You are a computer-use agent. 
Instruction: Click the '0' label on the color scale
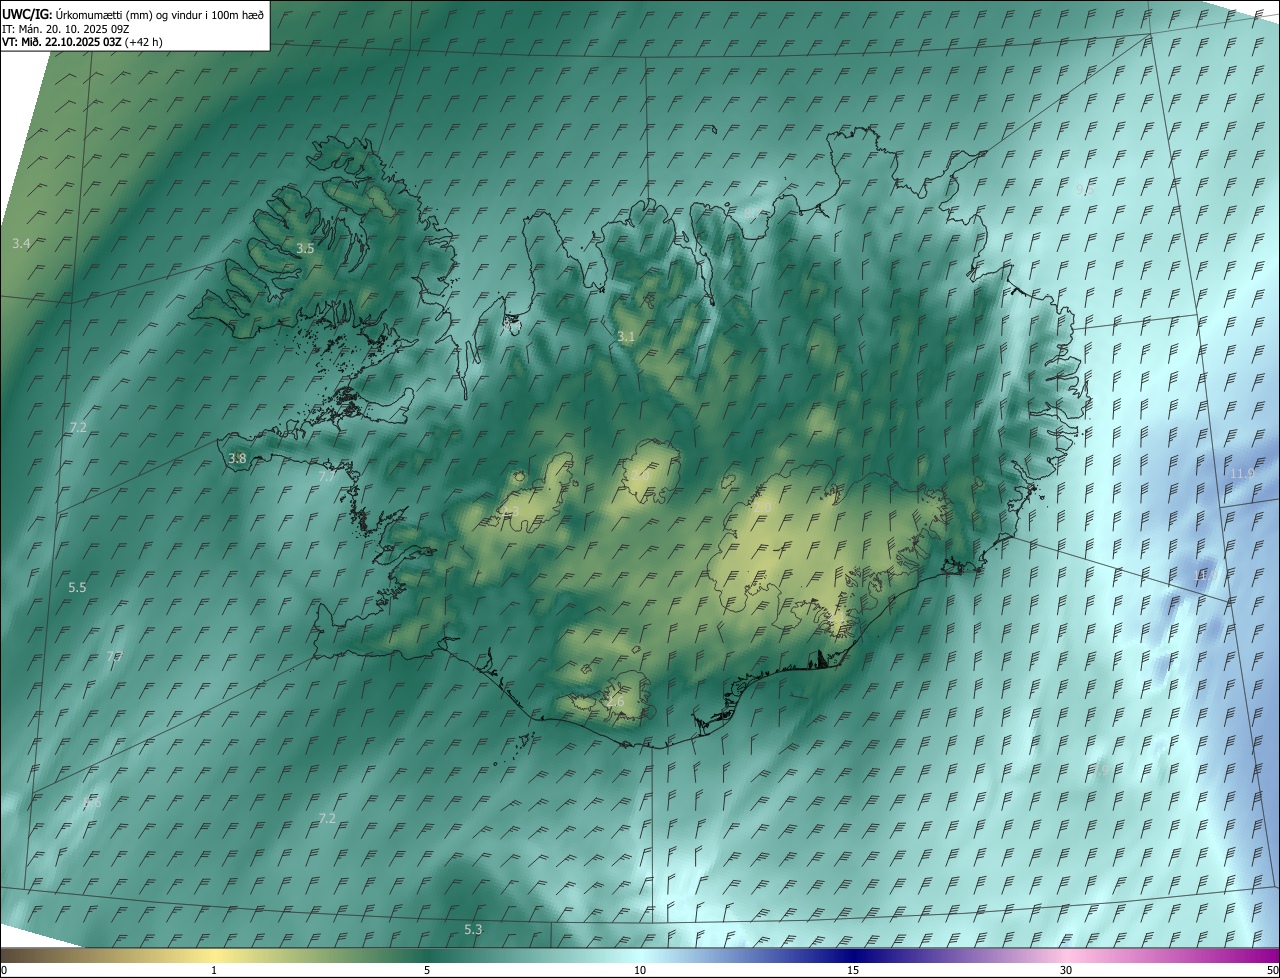point(4,970)
